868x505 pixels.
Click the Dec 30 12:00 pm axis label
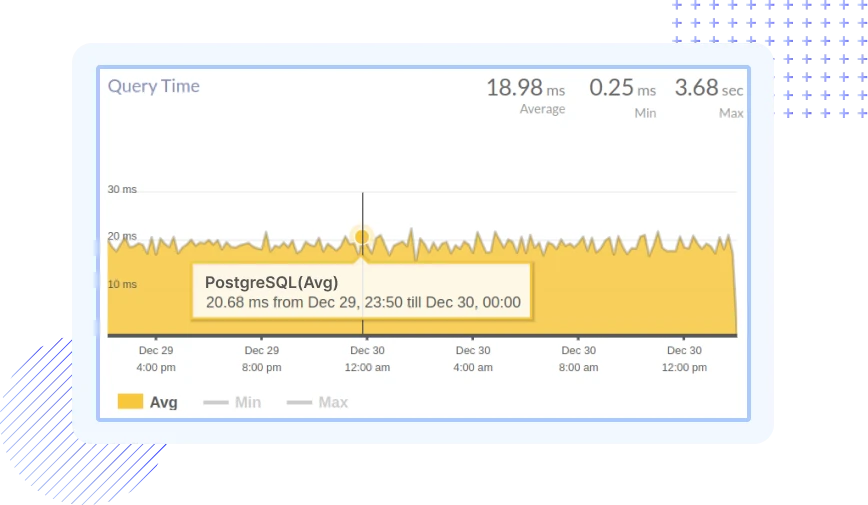[684, 359]
